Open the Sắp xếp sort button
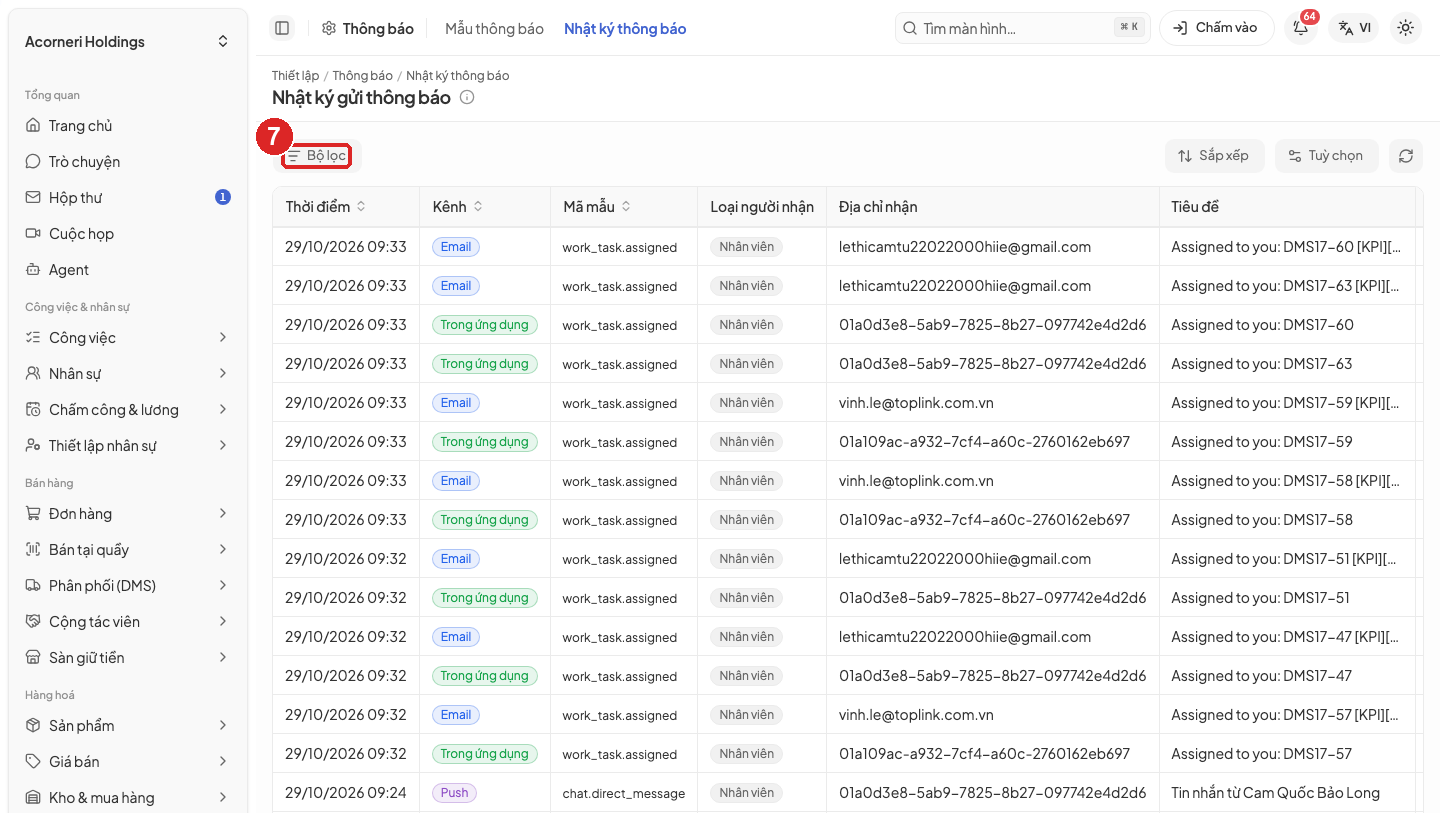Screen dimensions: 1440x813 pos(1214,156)
